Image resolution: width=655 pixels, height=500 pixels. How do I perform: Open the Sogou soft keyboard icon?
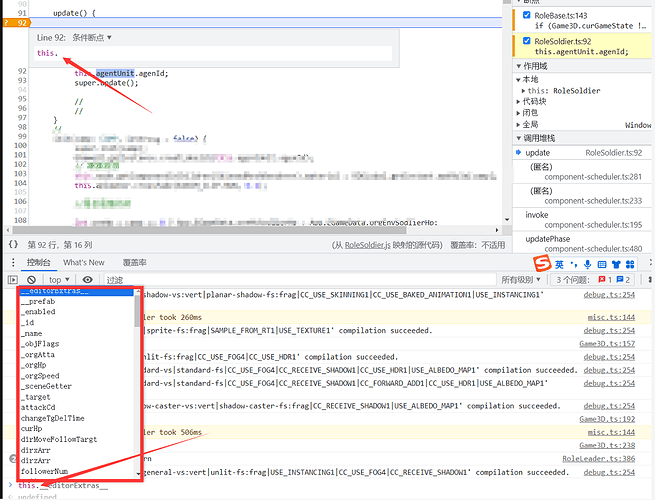tap(602, 264)
